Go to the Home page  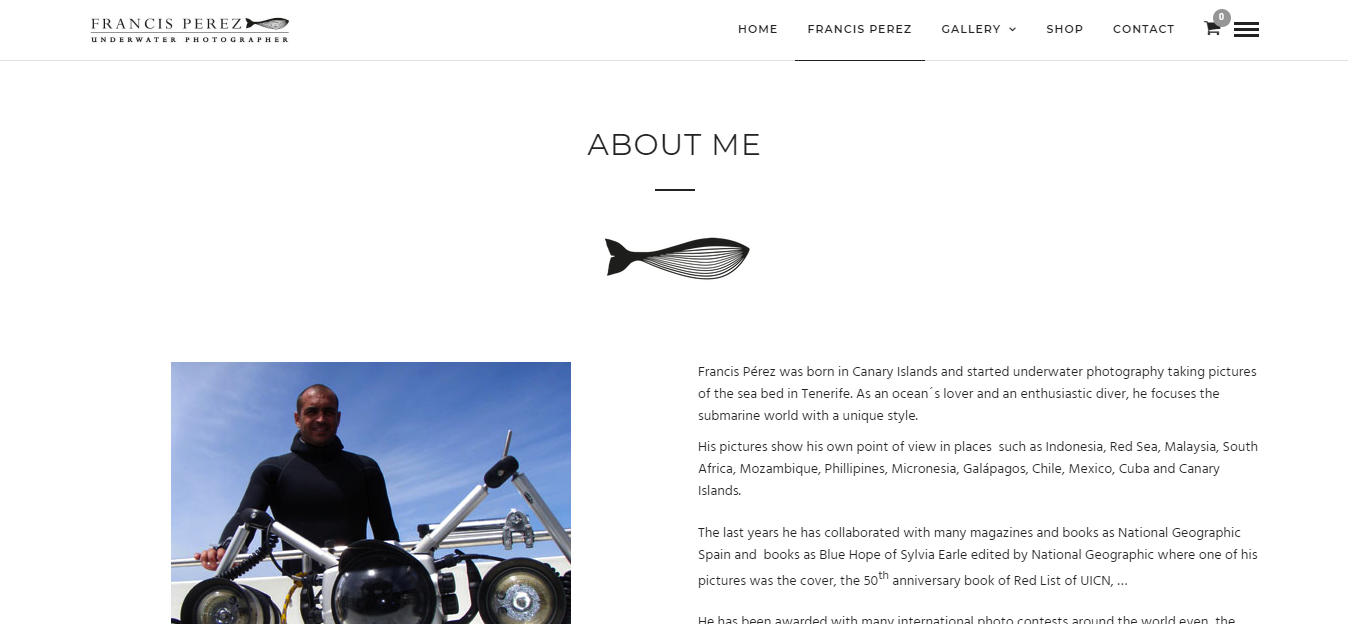coord(758,29)
